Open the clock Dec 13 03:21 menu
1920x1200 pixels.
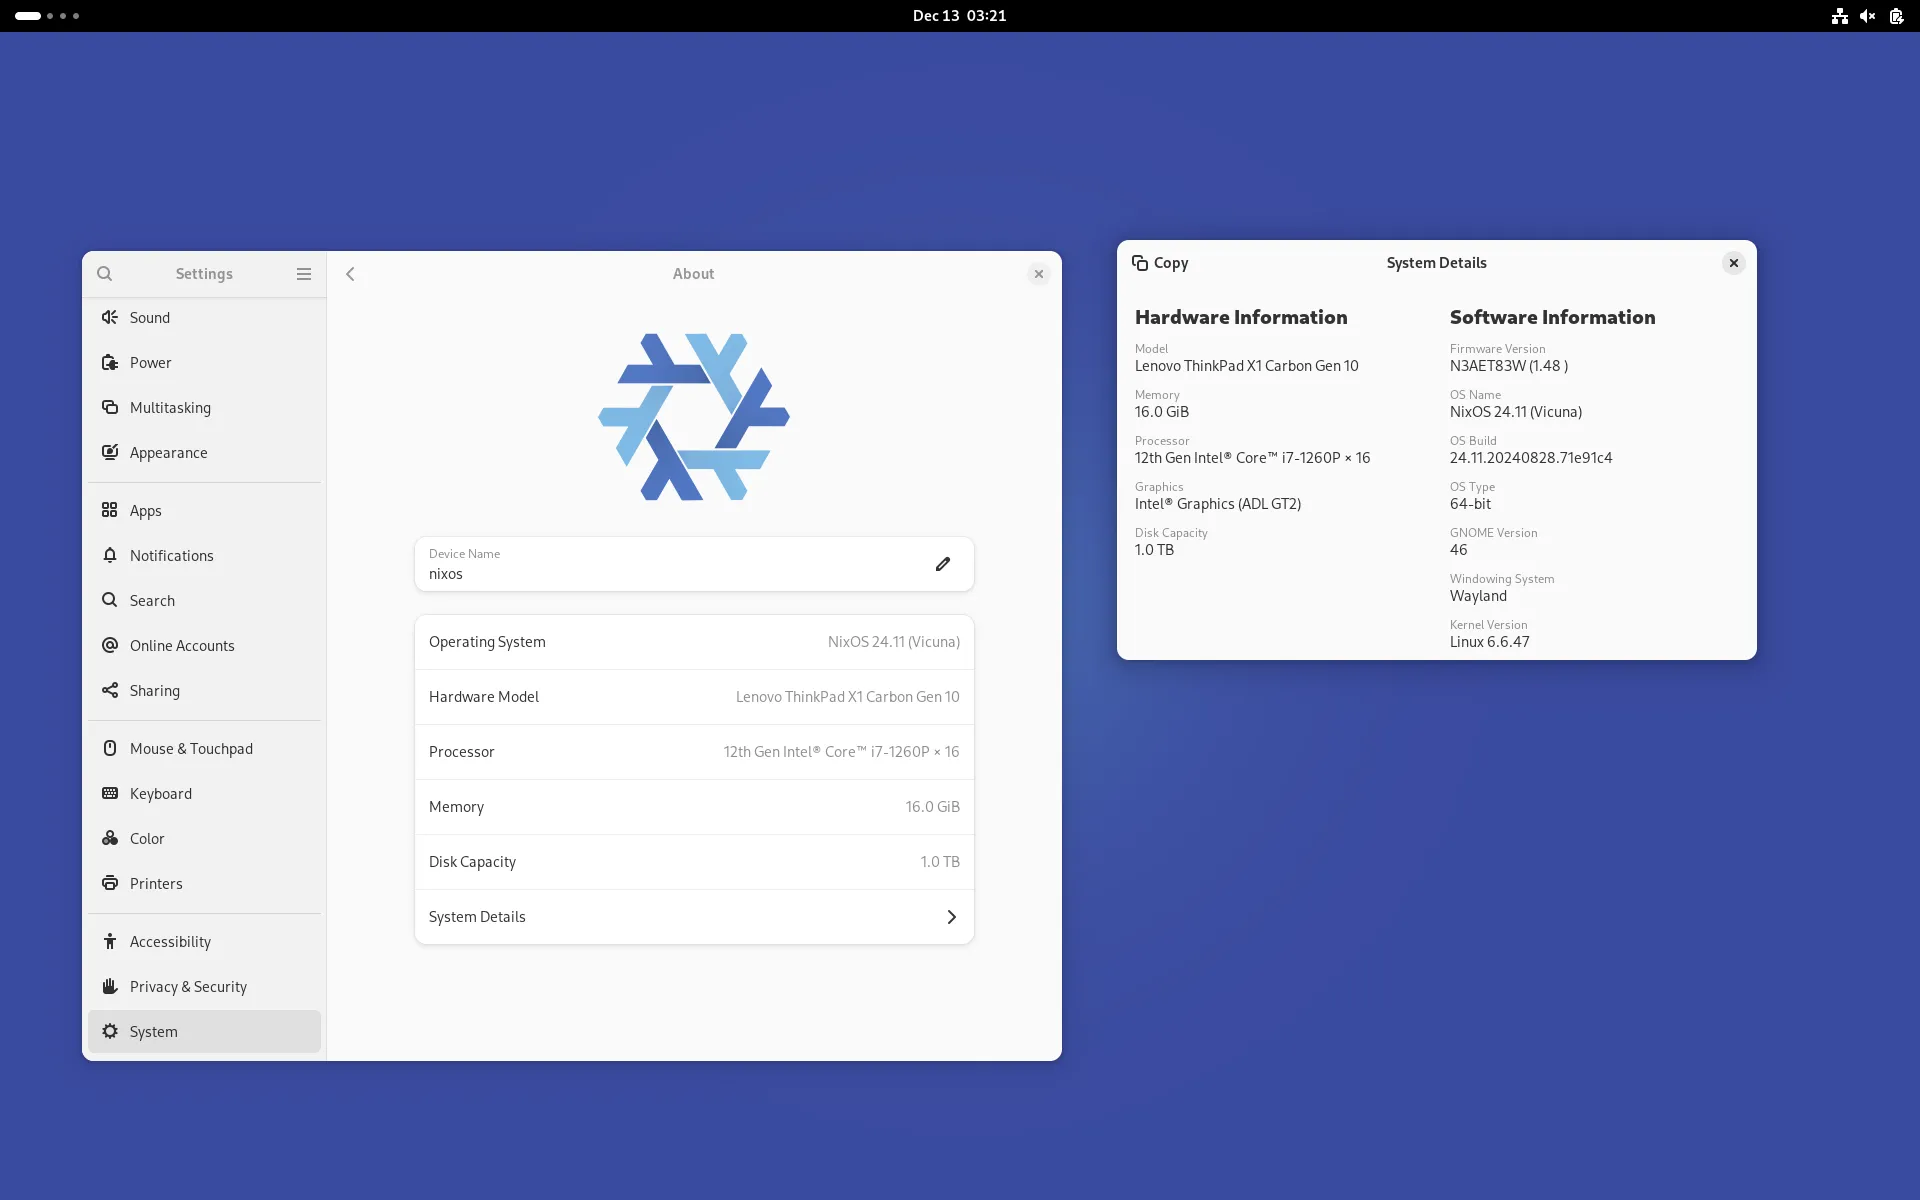[959, 16]
